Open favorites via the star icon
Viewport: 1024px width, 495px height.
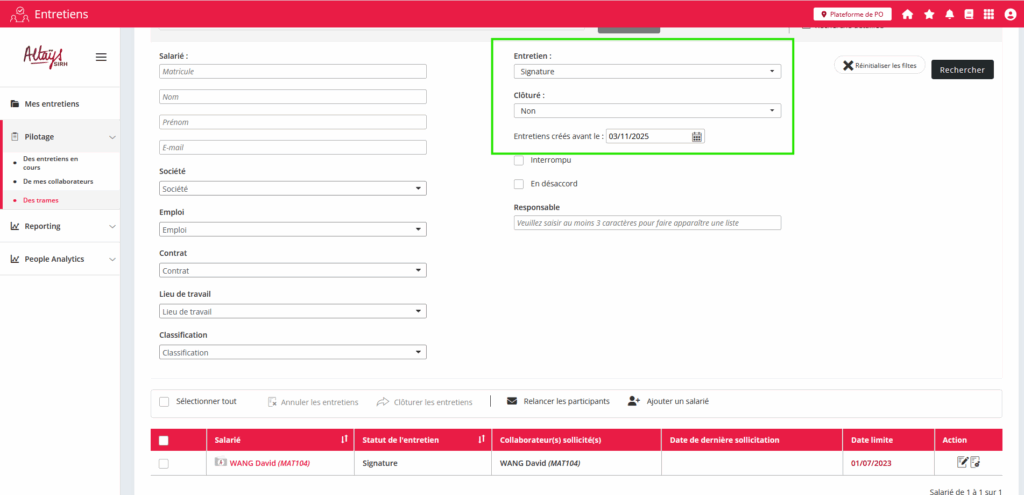coord(929,14)
